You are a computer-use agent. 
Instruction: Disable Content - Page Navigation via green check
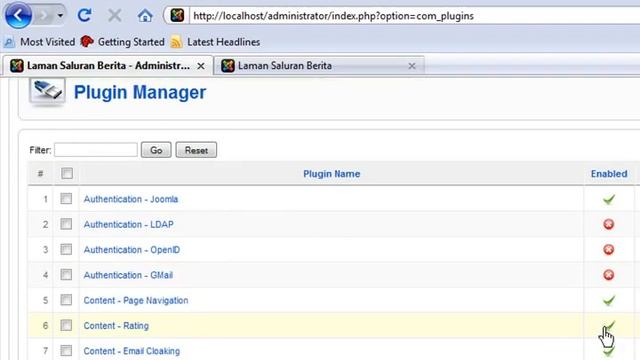(609, 300)
